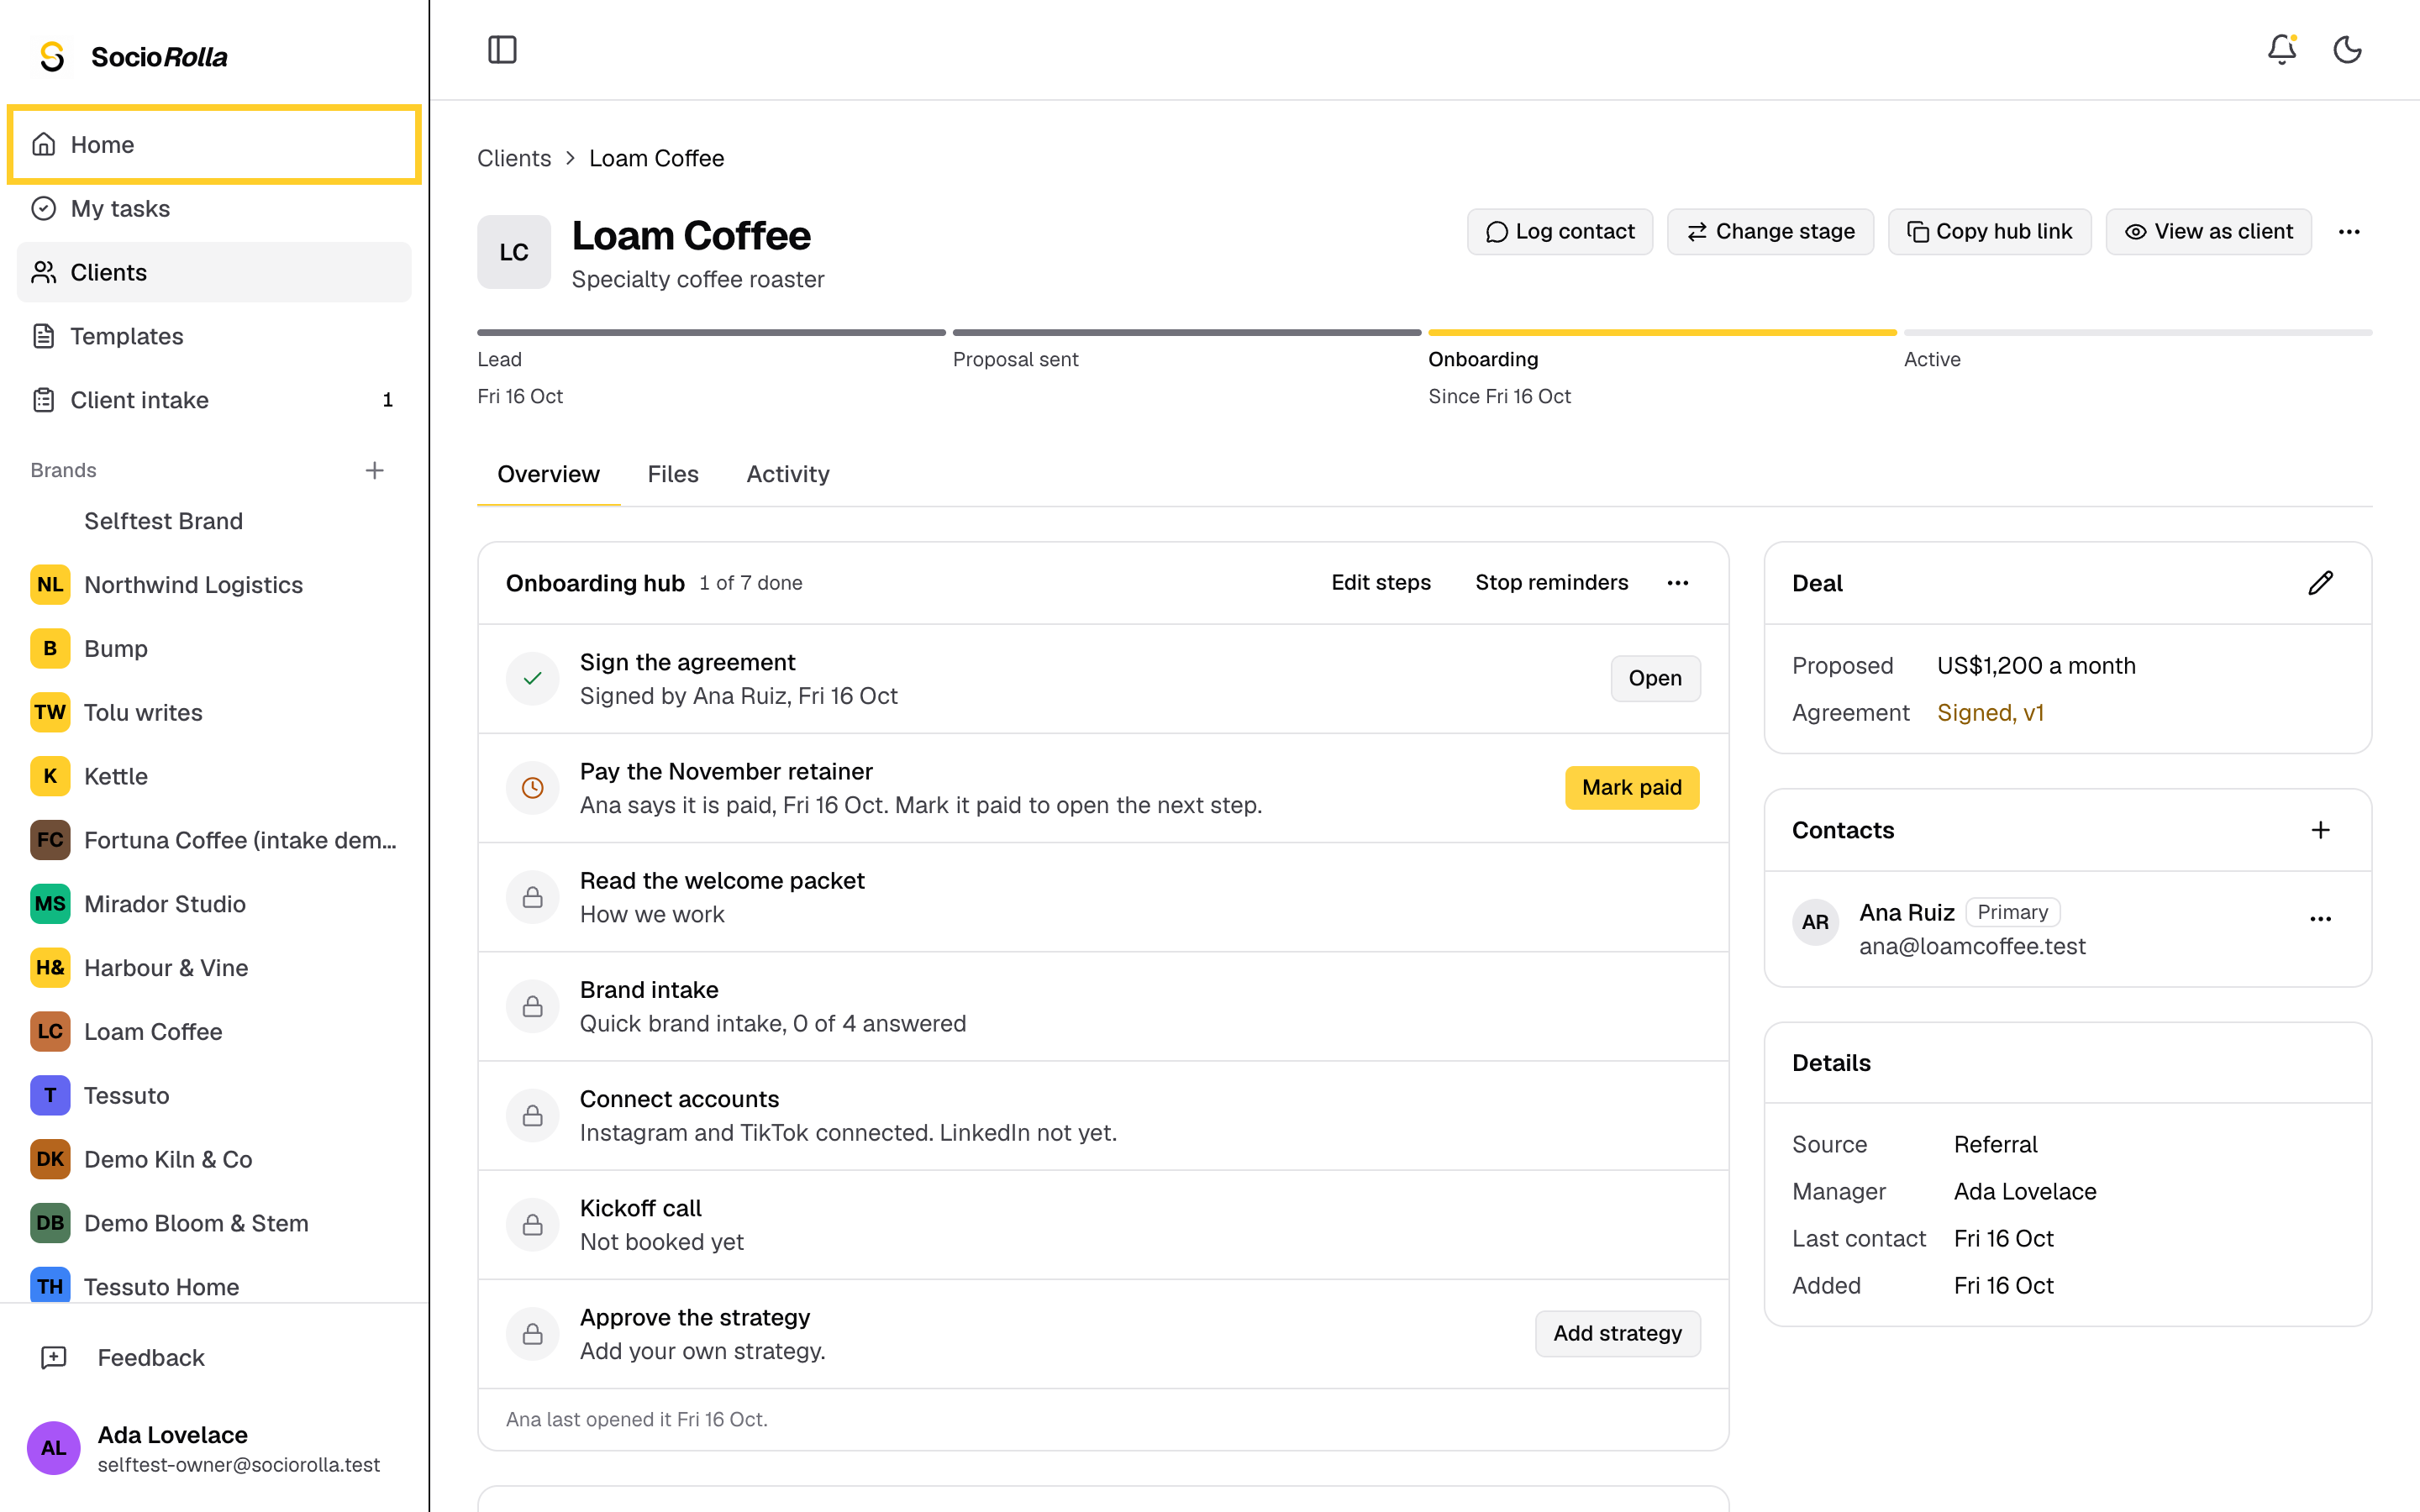This screenshot has width=2420, height=1512.
Task: Open Demo Kiln & Co brand
Action: [x=214, y=1159]
